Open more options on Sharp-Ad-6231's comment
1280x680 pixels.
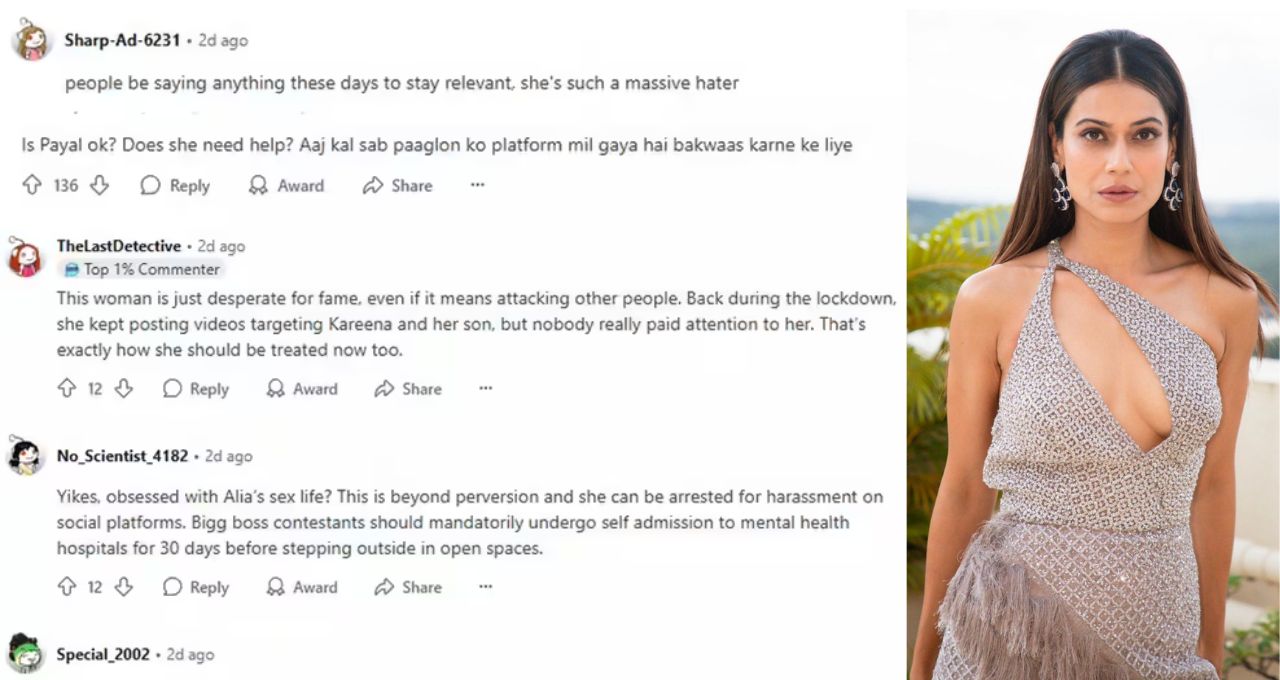pos(477,185)
